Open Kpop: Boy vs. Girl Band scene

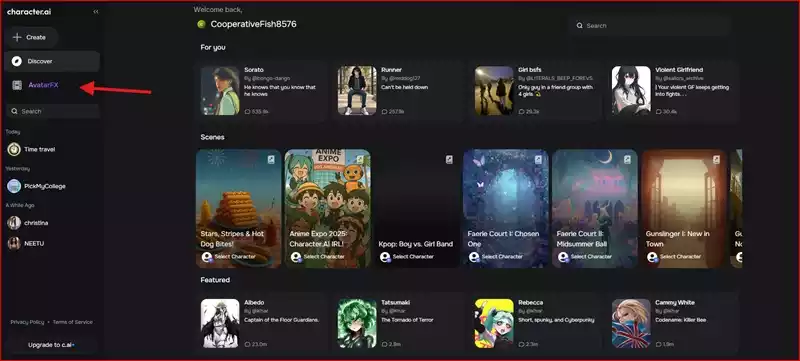[x=416, y=209]
